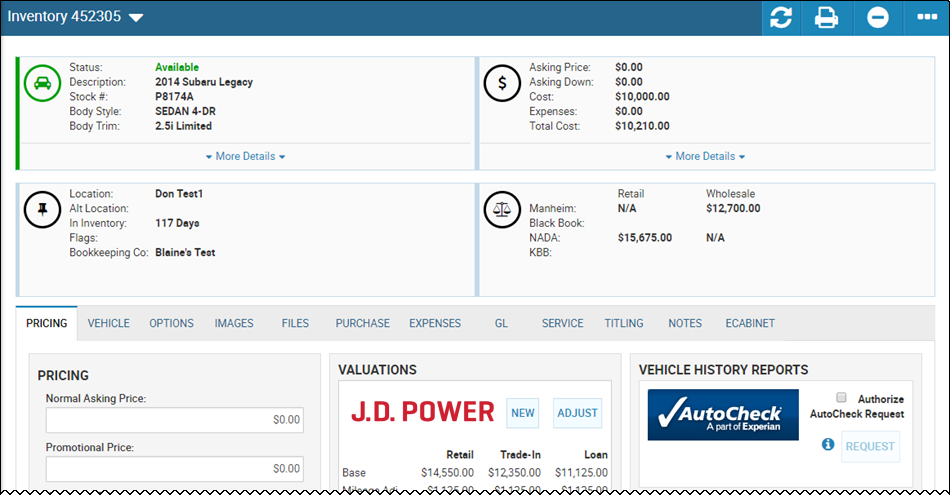Viewport: 950px width, 496px height.
Task: Click the refresh icon in header
Action: pos(781,18)
